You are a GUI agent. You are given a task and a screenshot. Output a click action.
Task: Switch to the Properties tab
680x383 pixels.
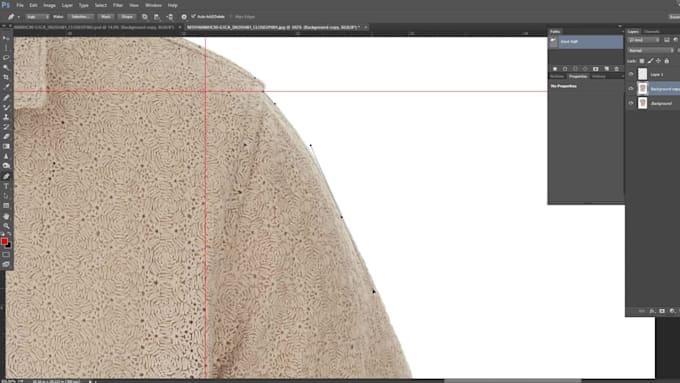click(578, 76)
